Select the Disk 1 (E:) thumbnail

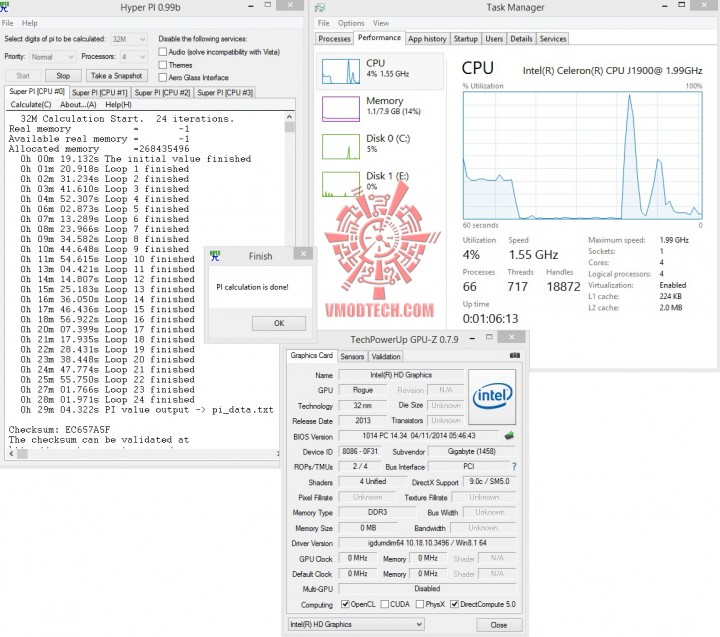[x=341, y=184]
